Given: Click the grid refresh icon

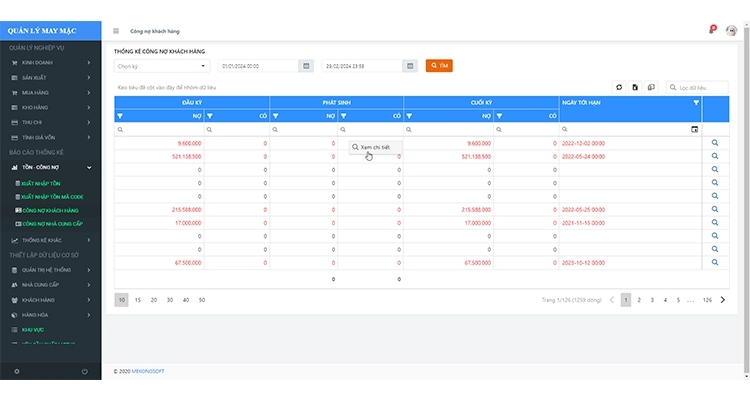Looking at the screenshot, I should click(619, 87).
